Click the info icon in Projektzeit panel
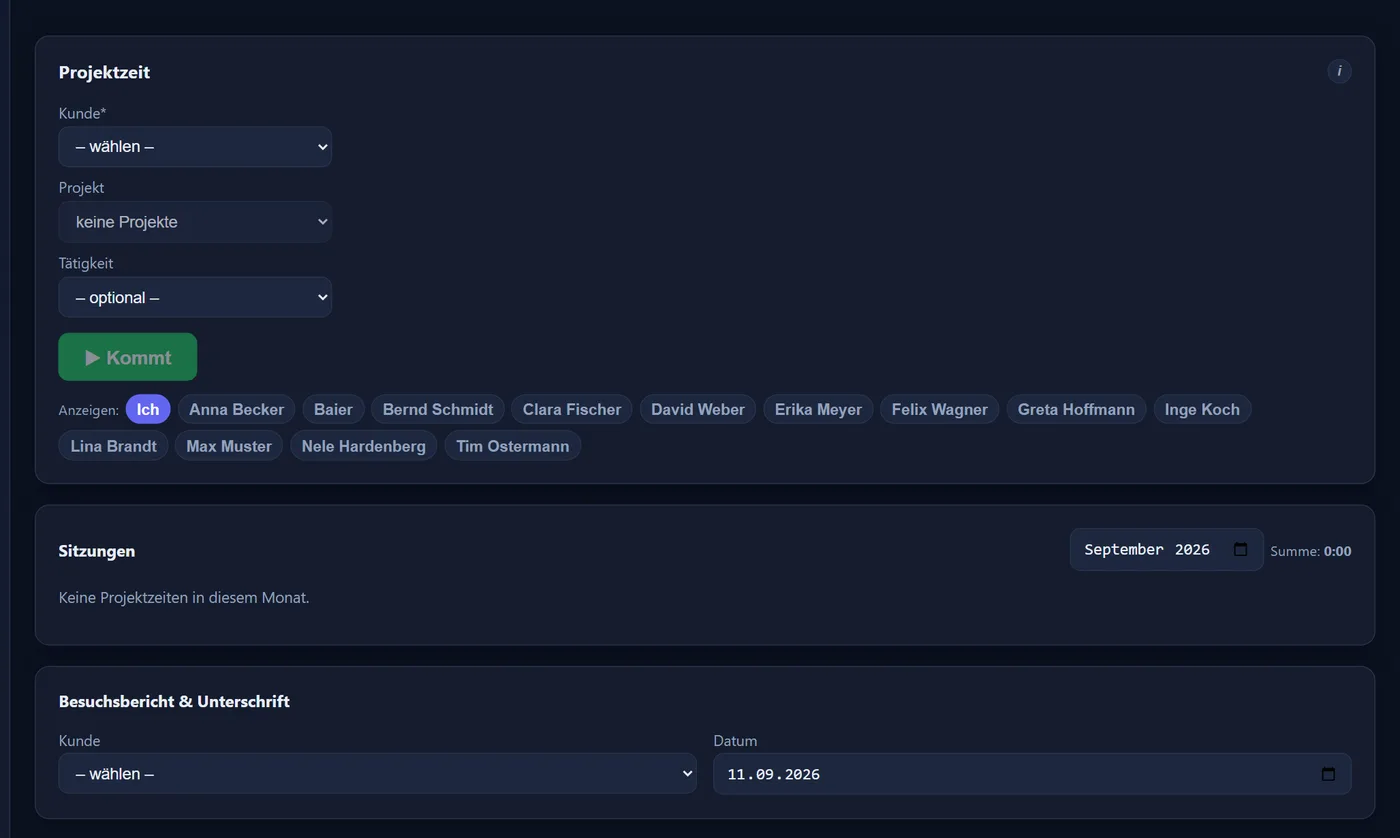1400x838 pixels. (x=1339, y=71)
